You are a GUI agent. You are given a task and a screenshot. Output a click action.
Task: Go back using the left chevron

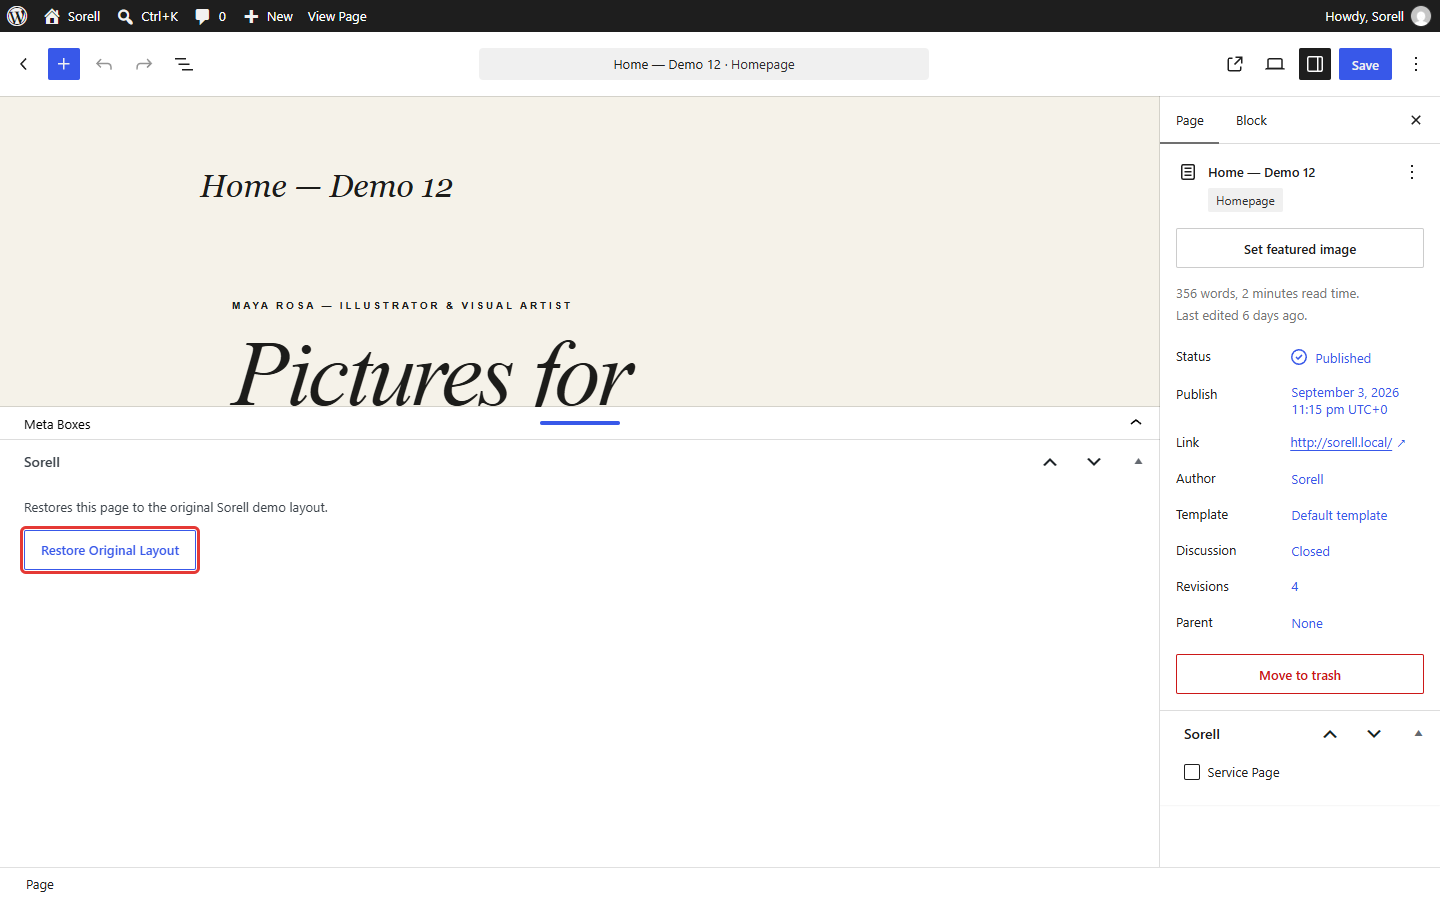(x=24, y=64)
